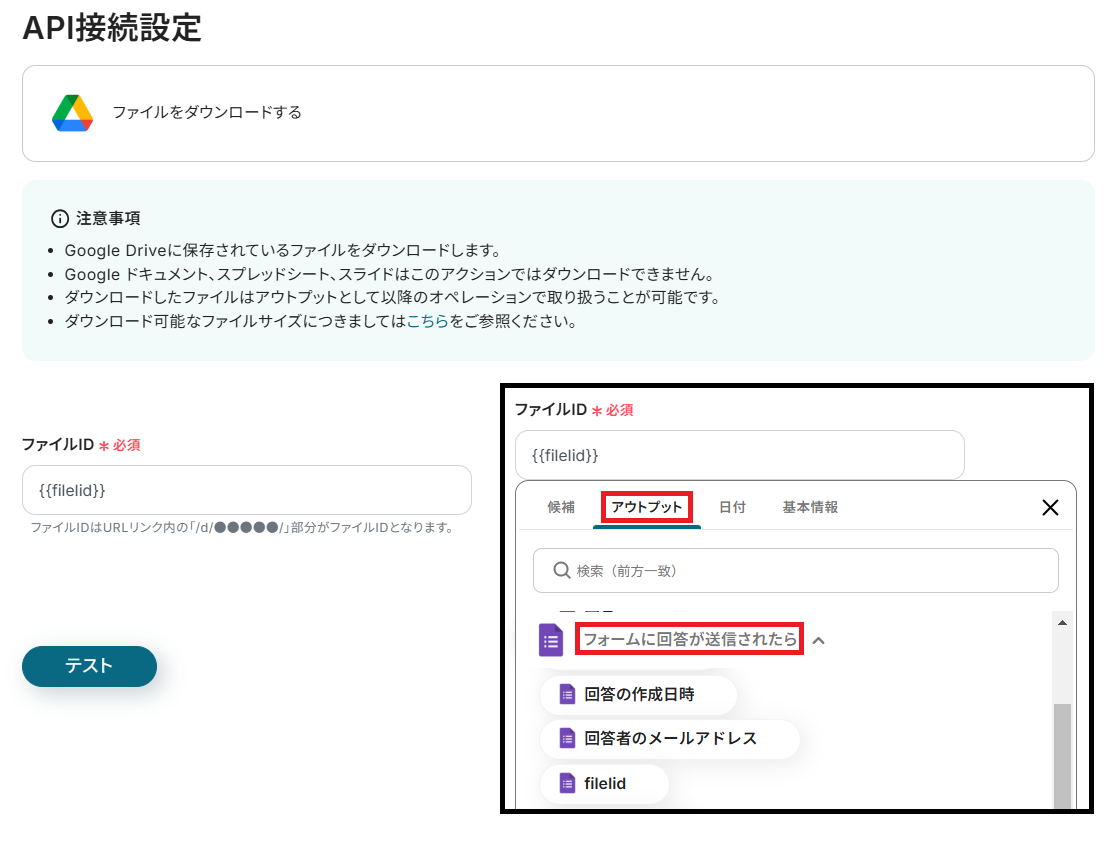Click into the 検索（前方一致） search field

810,570
